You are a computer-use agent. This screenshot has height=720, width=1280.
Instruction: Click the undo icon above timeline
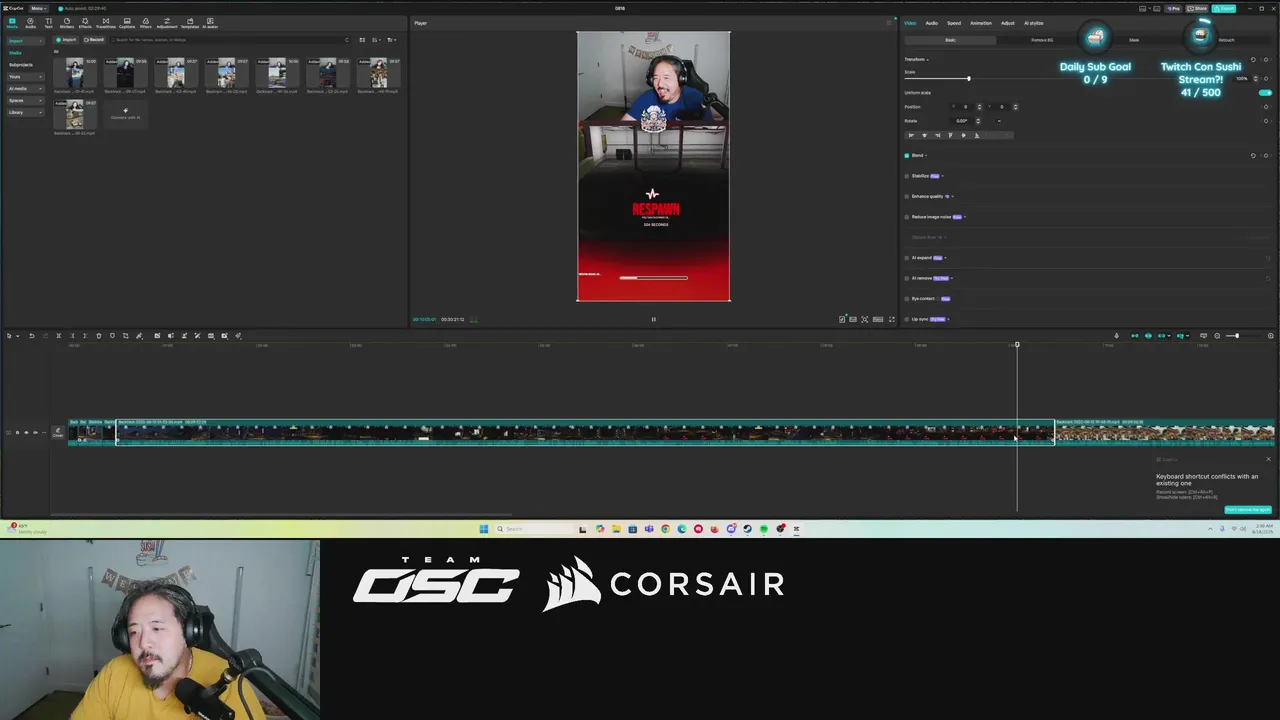[31, 336]
